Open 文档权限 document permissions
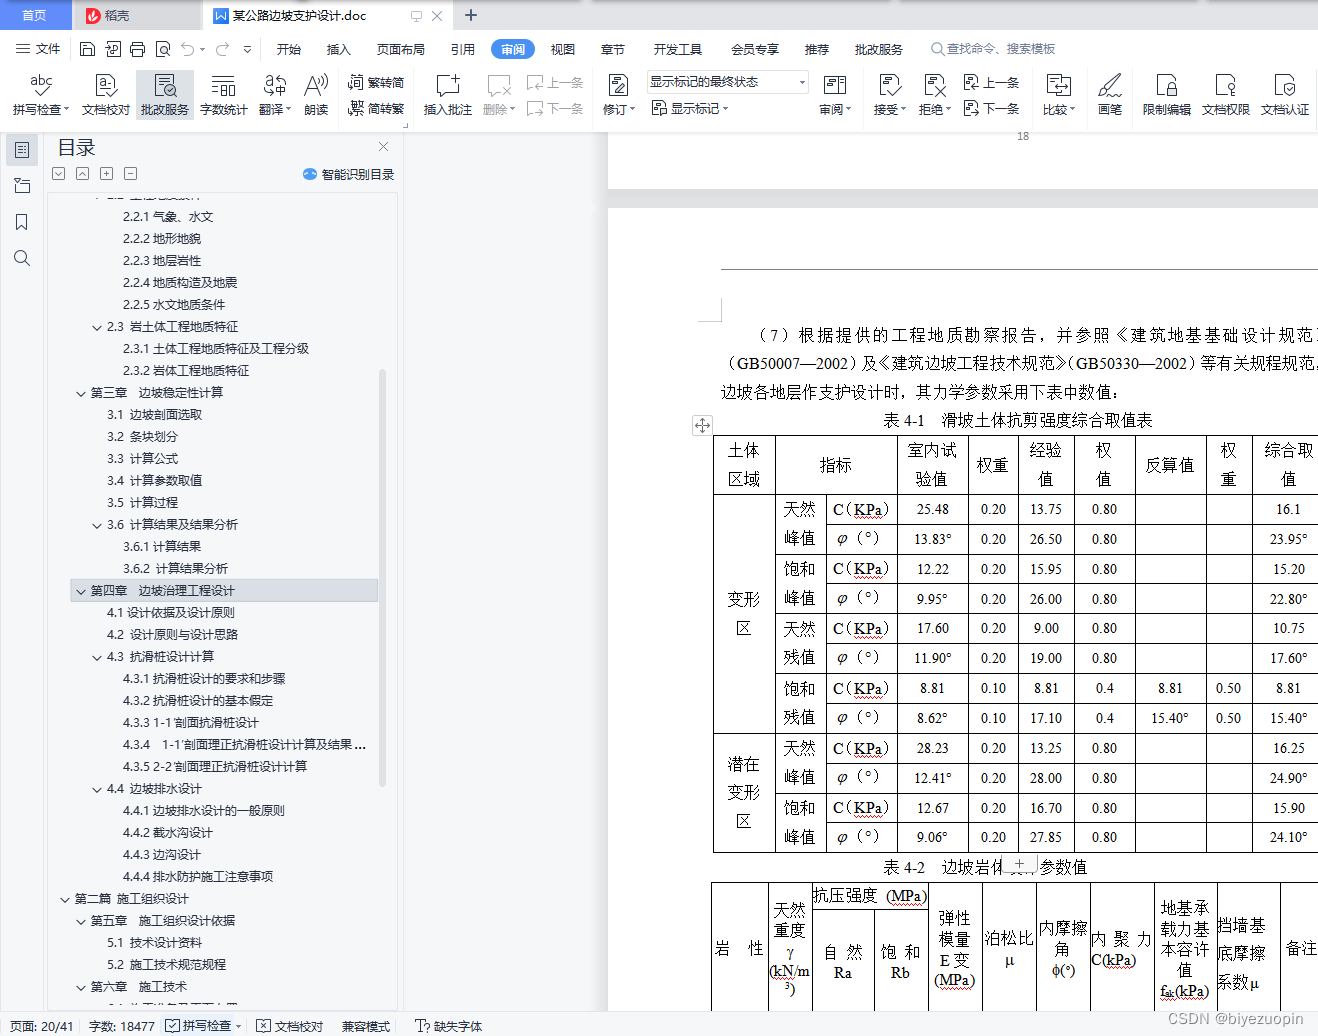 coord(1226,95)
